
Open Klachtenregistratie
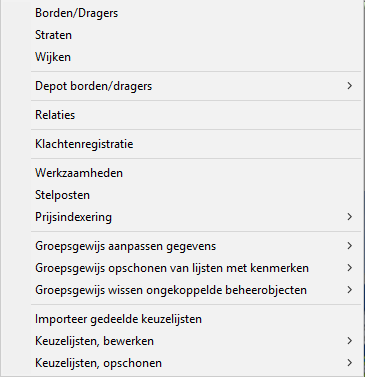(182, 144)
